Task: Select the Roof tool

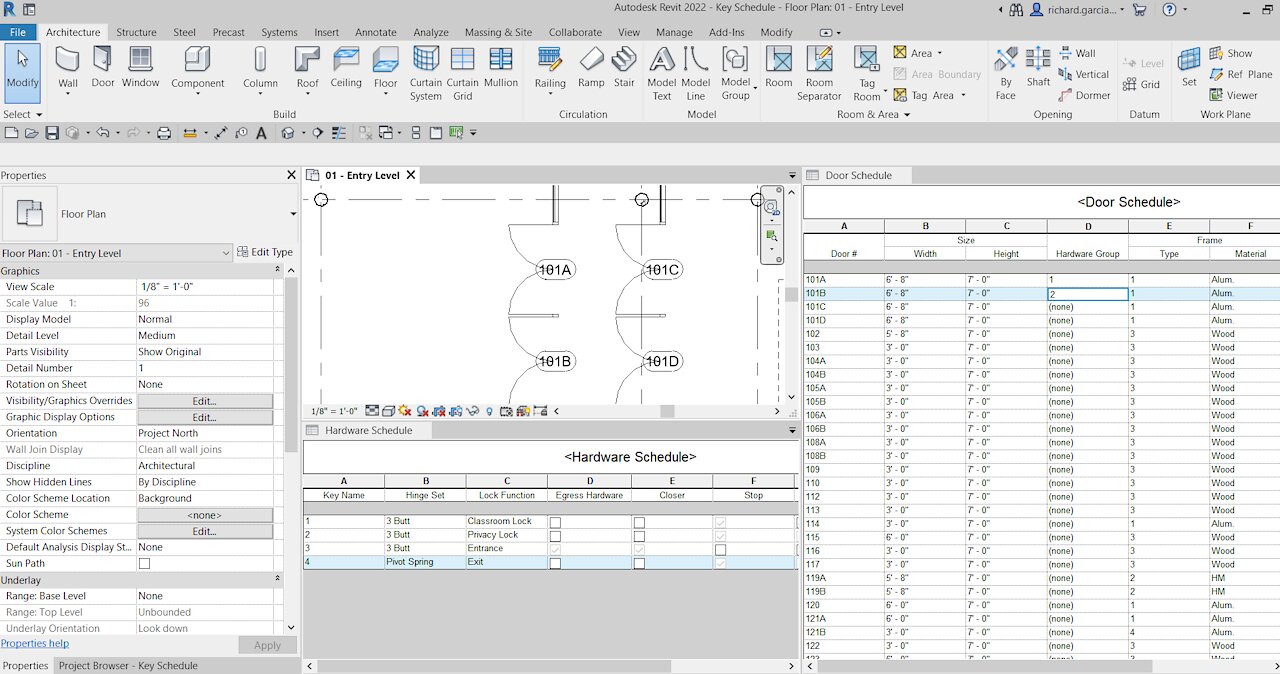Action: [307, 70]
